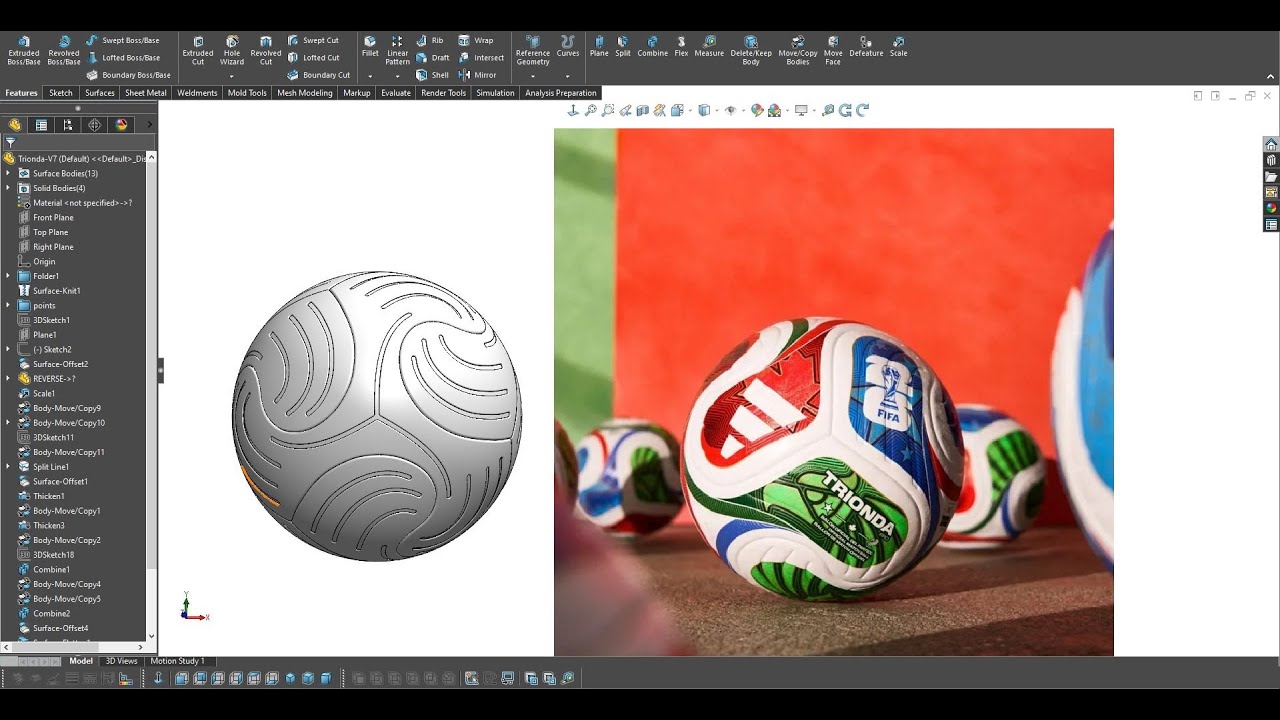Expand the Solid Bodies(4) folder

[x=8, y=188]
